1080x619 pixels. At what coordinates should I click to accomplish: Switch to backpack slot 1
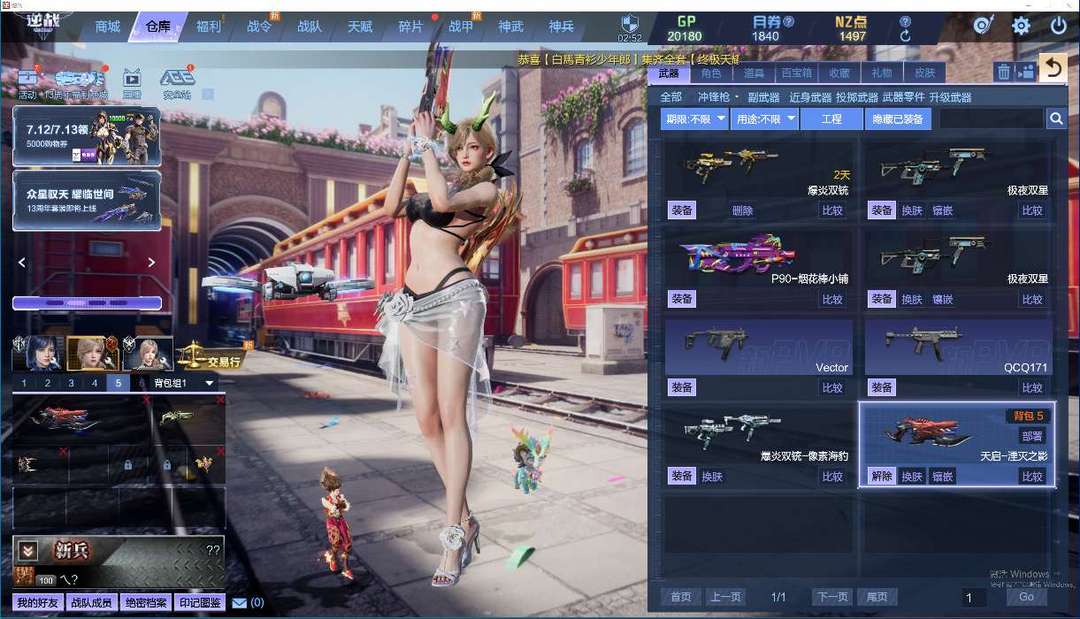point(24,383)
